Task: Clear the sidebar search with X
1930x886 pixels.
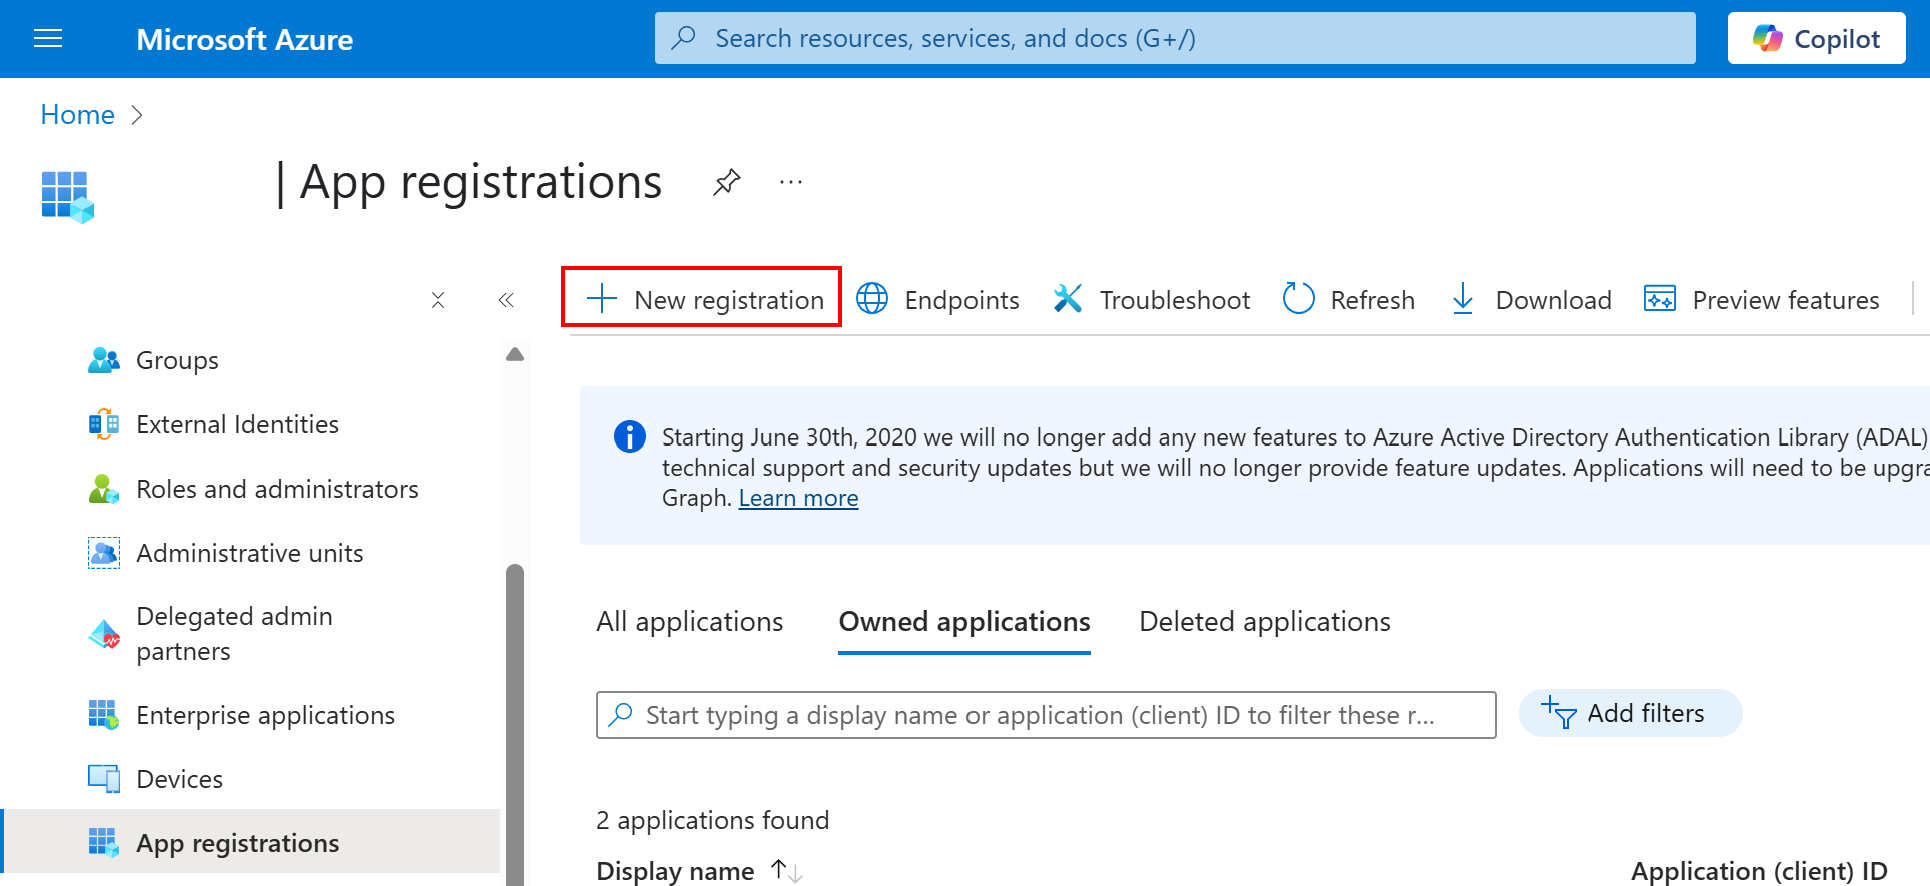Action: [438, 300]
